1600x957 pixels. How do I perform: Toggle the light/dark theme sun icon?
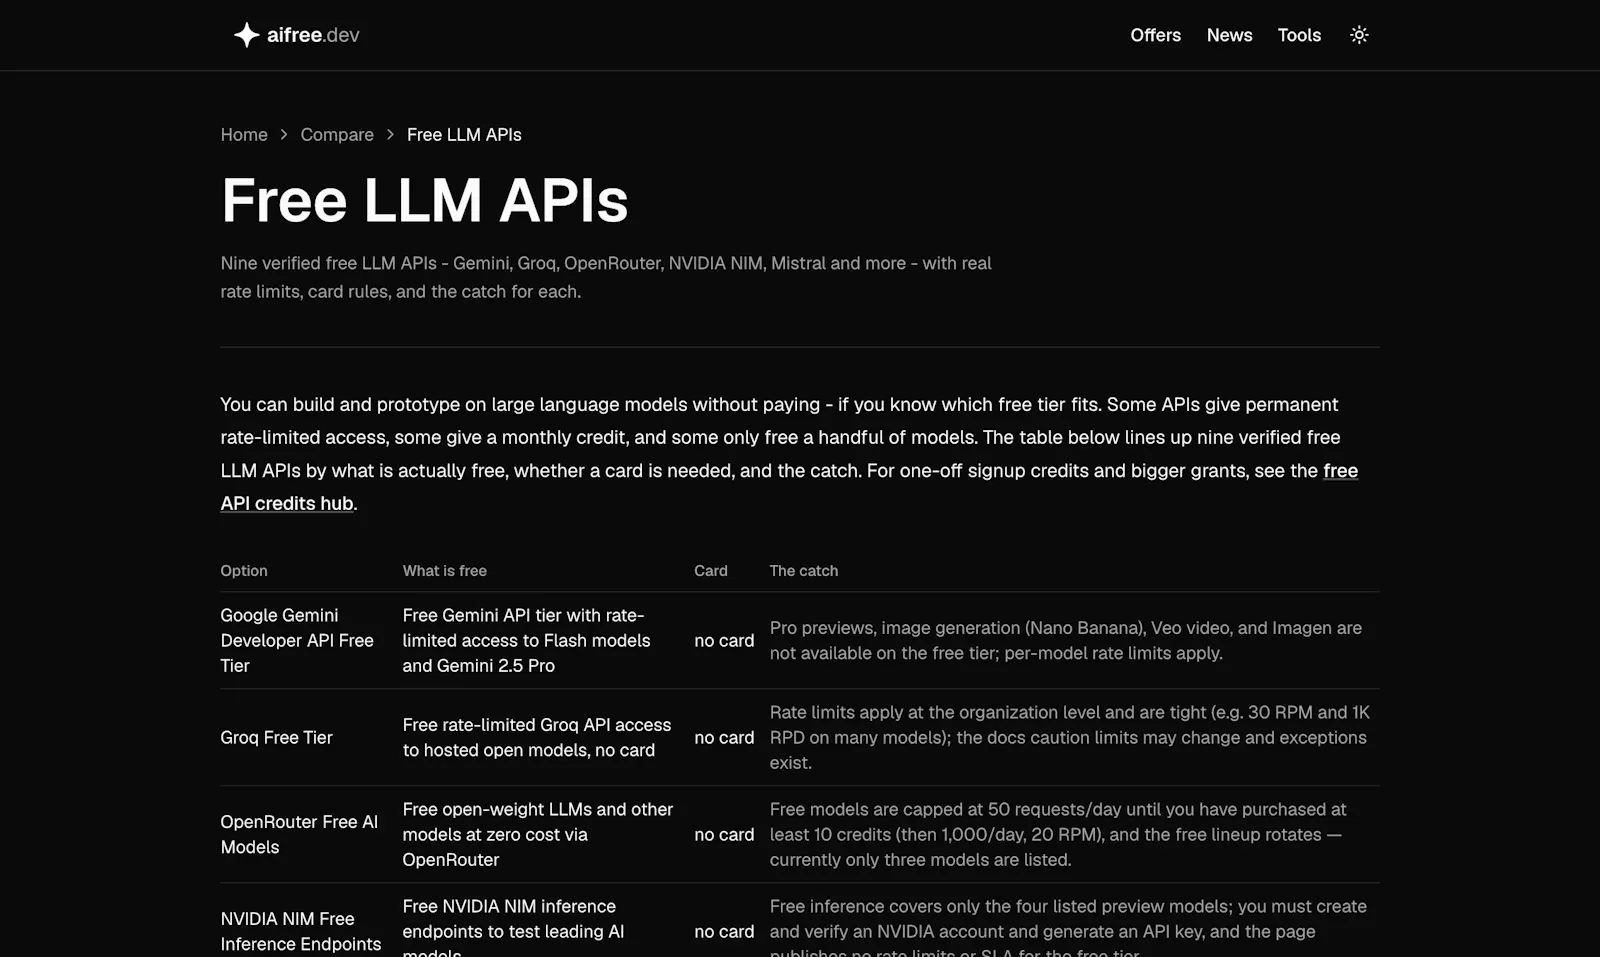1359,35
